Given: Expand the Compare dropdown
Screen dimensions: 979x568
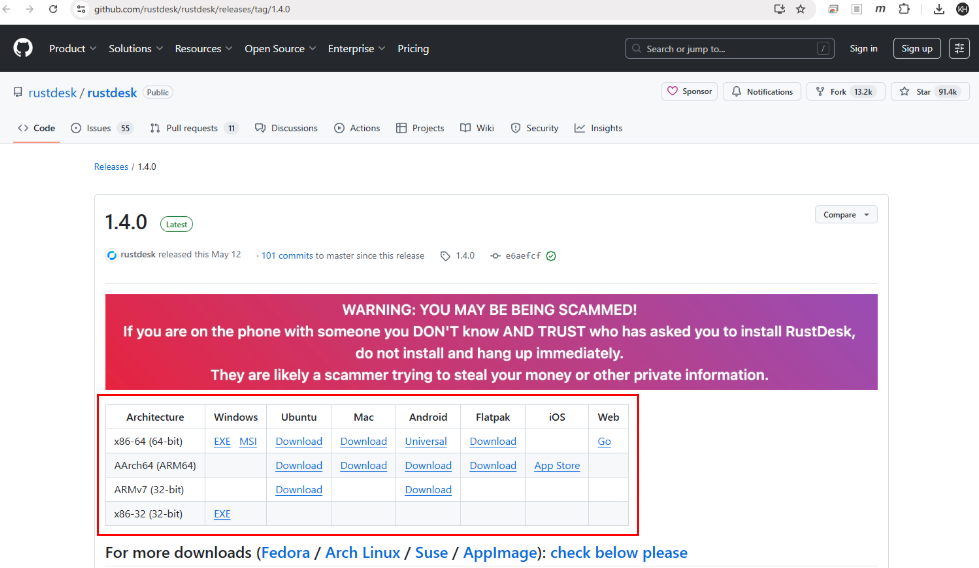Looking at the screenshot, I should (846, 214).
